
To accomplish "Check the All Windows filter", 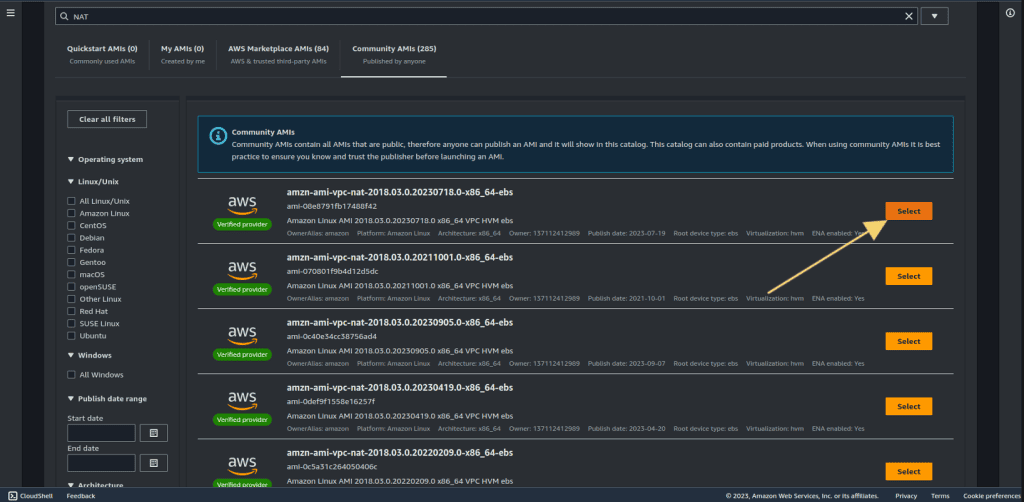I will tap(71, 375).
